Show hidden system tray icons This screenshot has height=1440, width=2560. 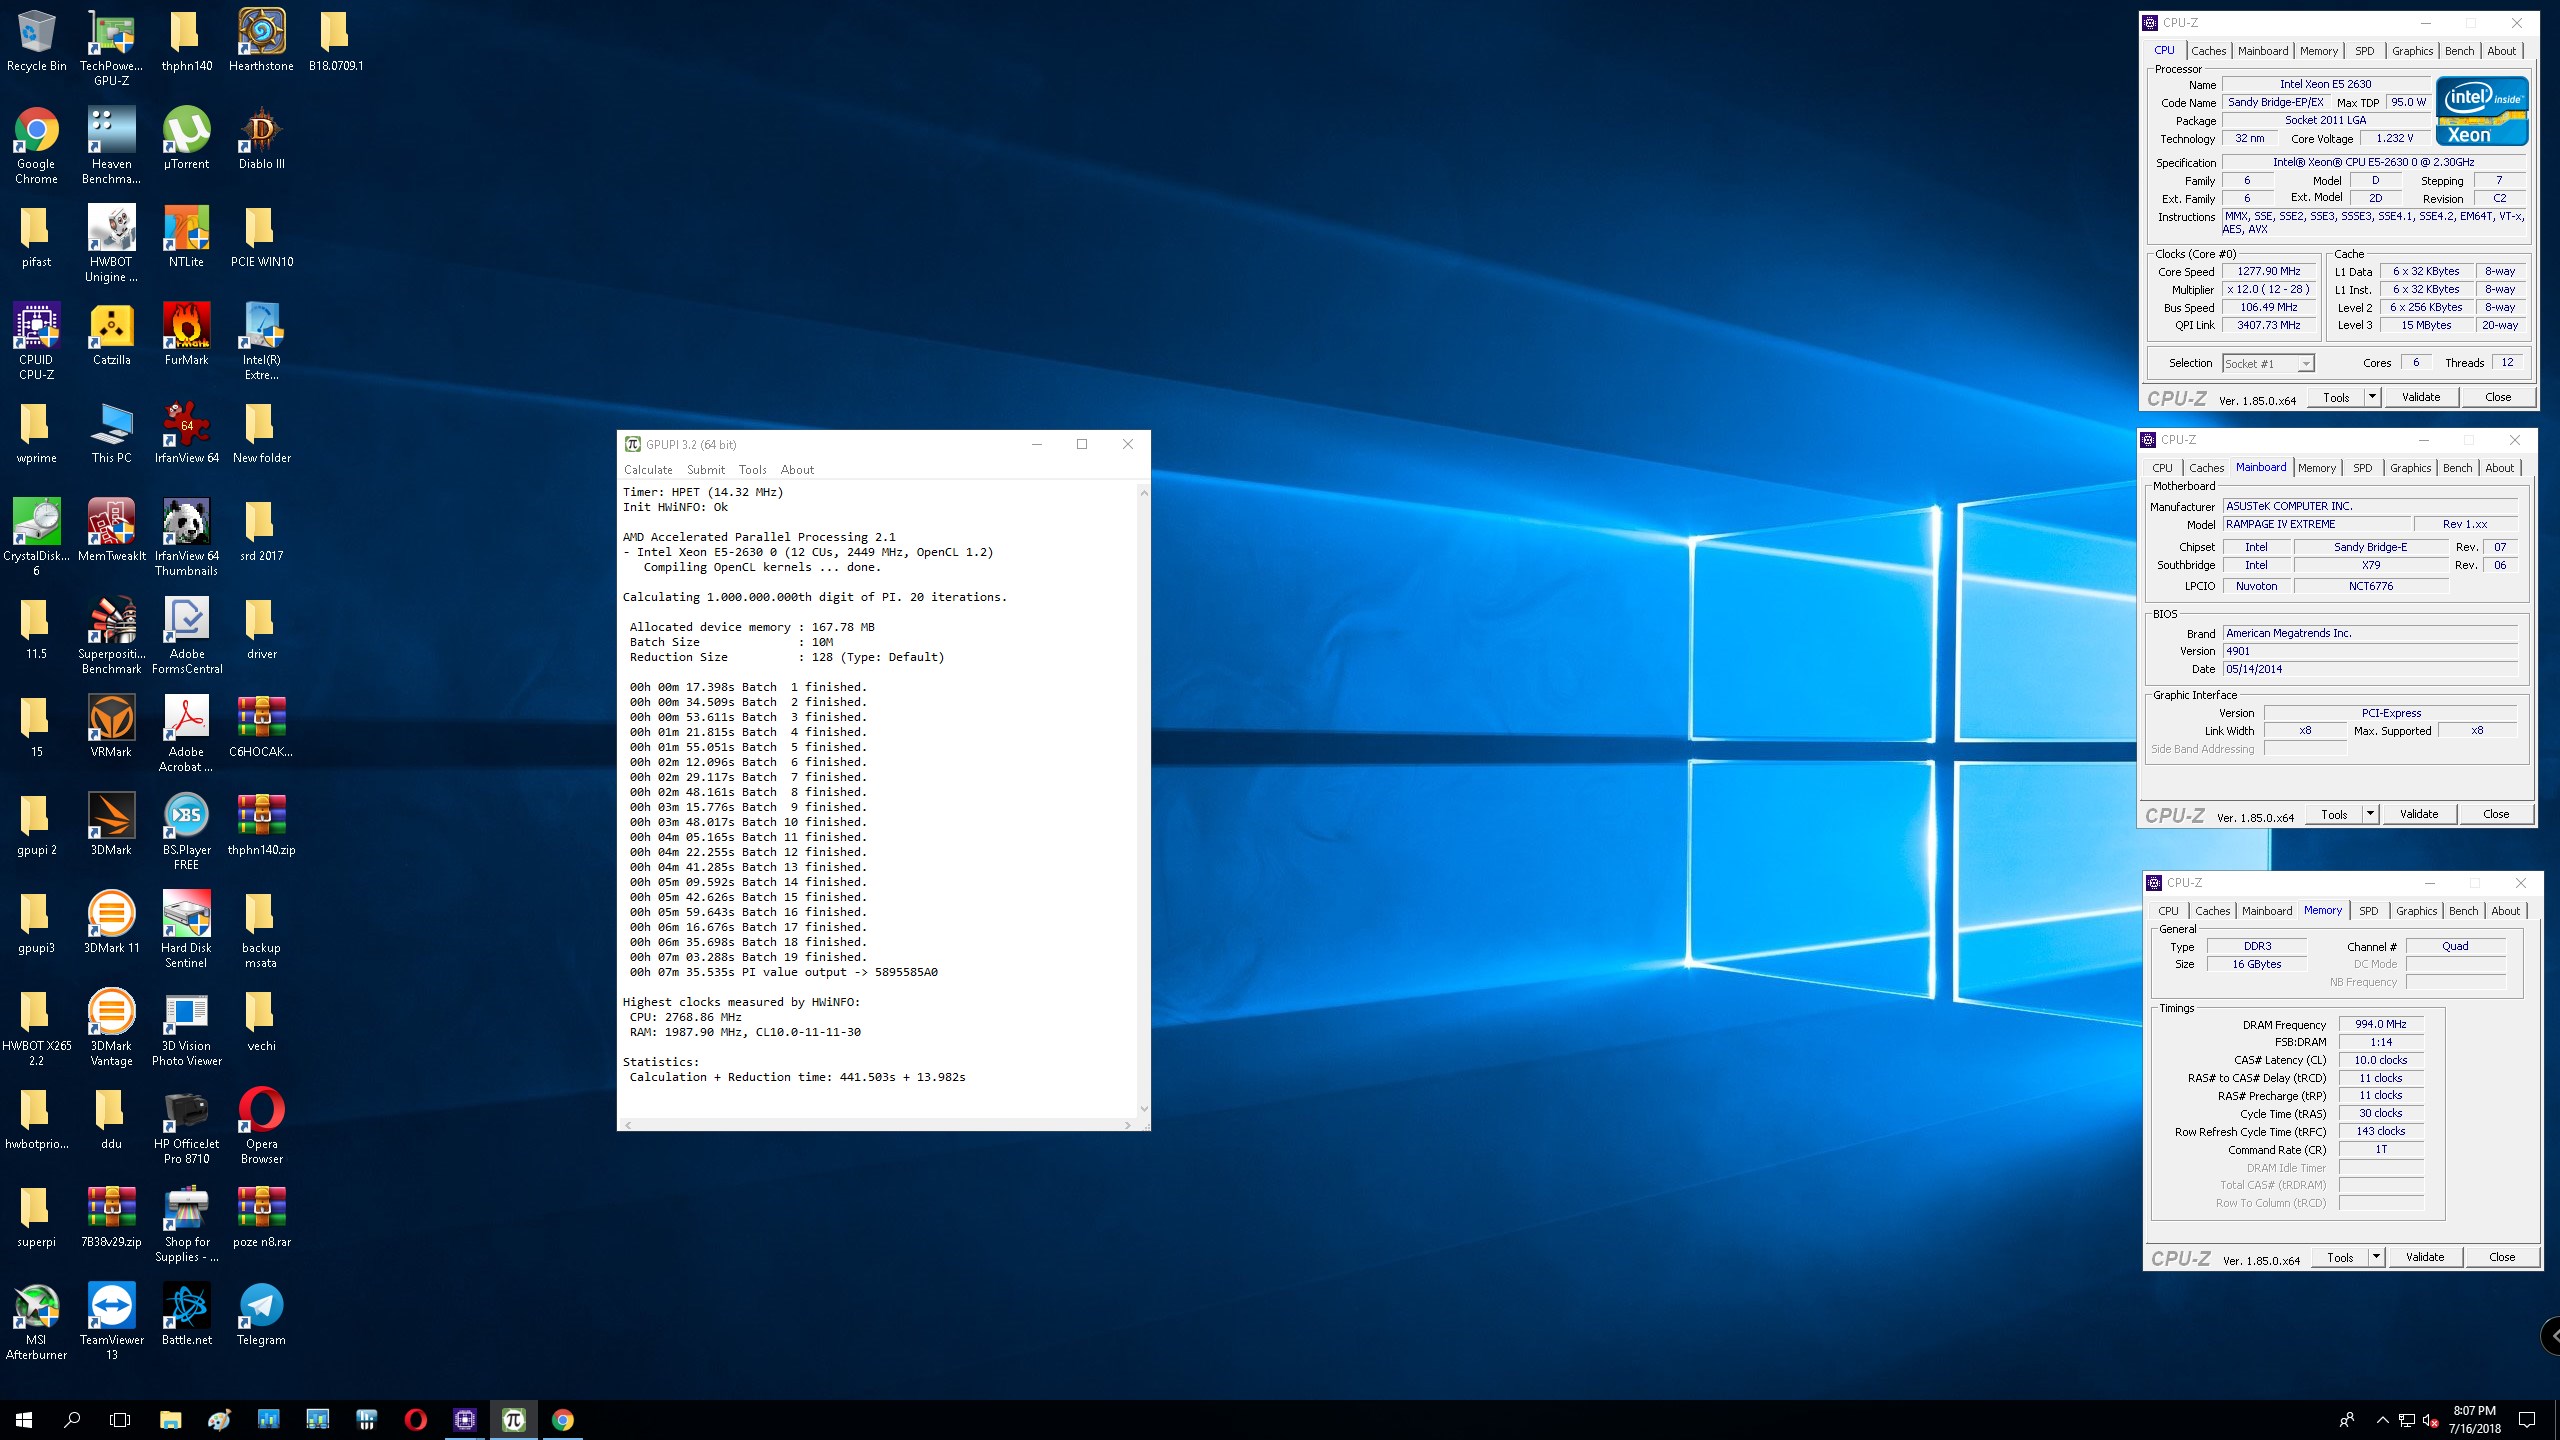coord(2382,1420)
